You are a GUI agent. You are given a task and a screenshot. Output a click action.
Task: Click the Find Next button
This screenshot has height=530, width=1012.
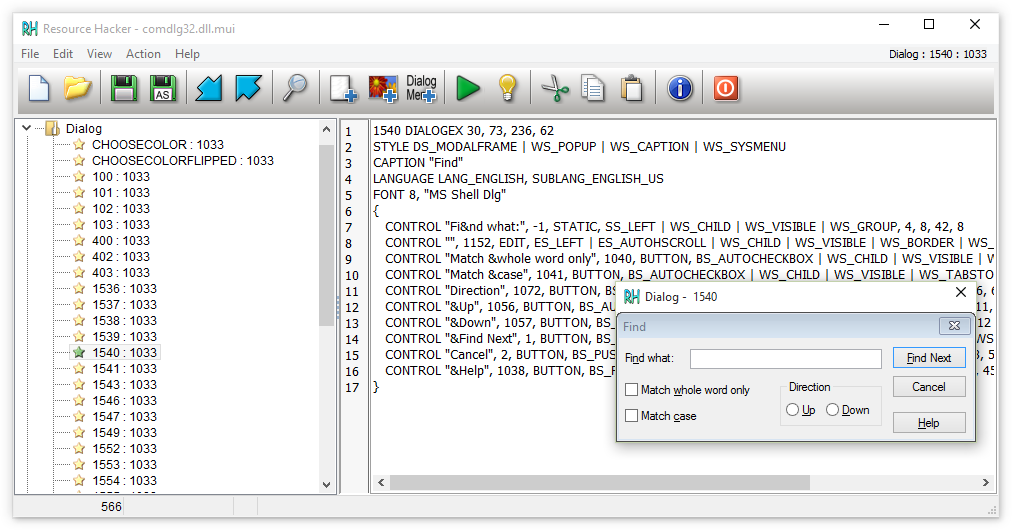[x=929, y=358]
